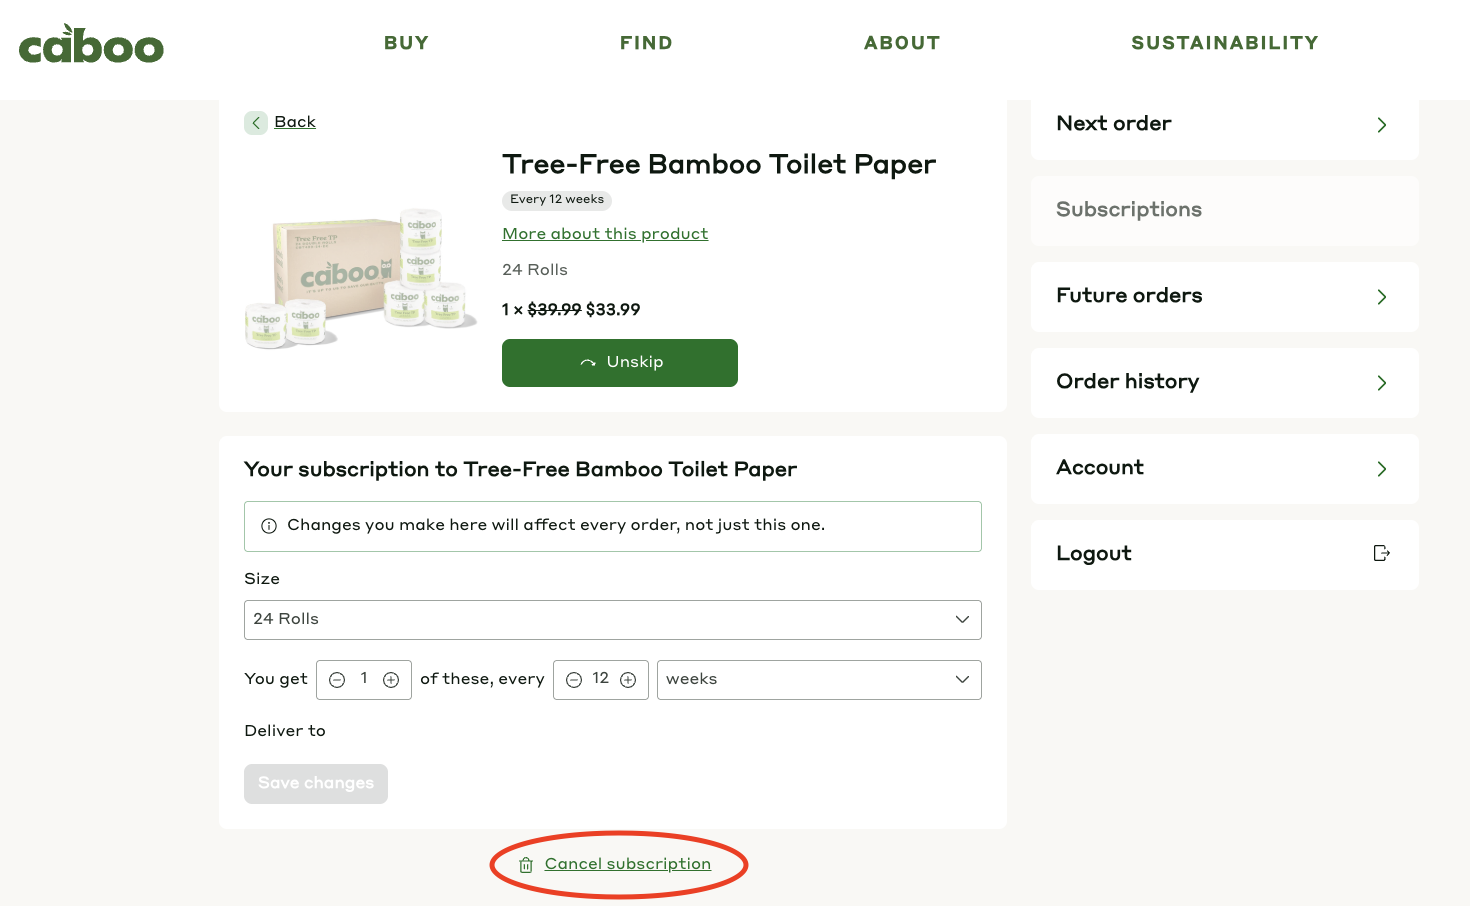Screen dimensions: 1470x906
Task: Open the SUSTAINABILITY menu
Action: [1224, 43]
